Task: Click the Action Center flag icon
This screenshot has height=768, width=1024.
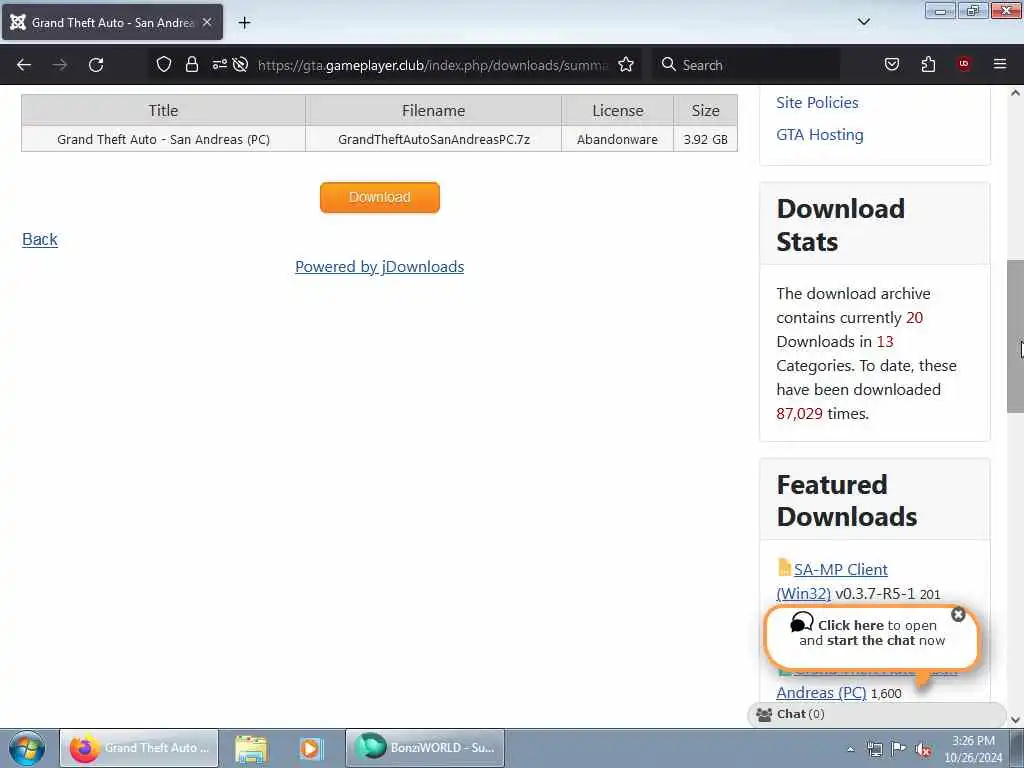Action: click(899, 749)
